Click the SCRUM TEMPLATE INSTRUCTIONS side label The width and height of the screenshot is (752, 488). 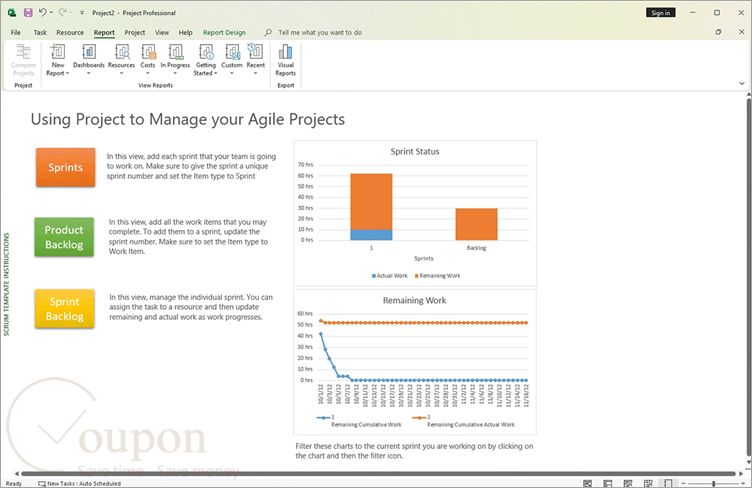tap(7, 284)
